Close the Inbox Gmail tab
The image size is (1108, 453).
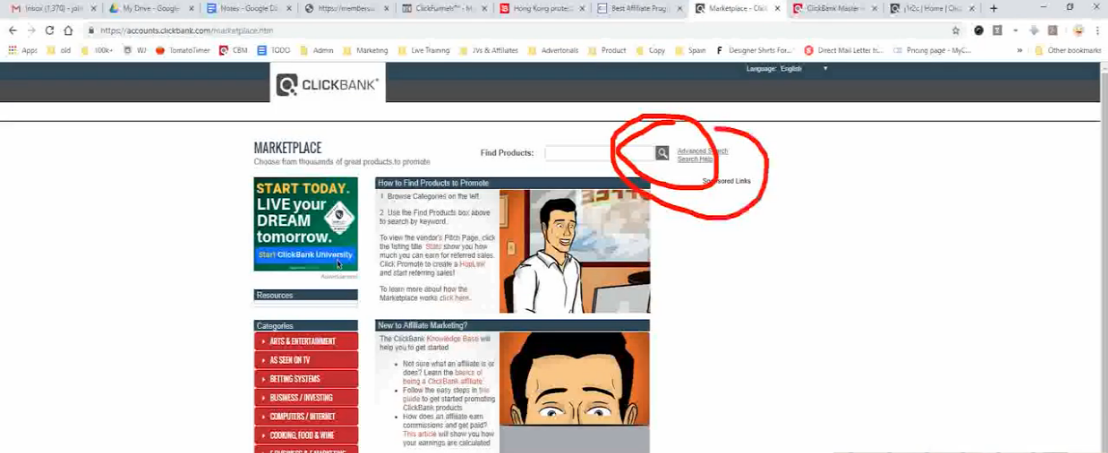click(x=93, y=9)
